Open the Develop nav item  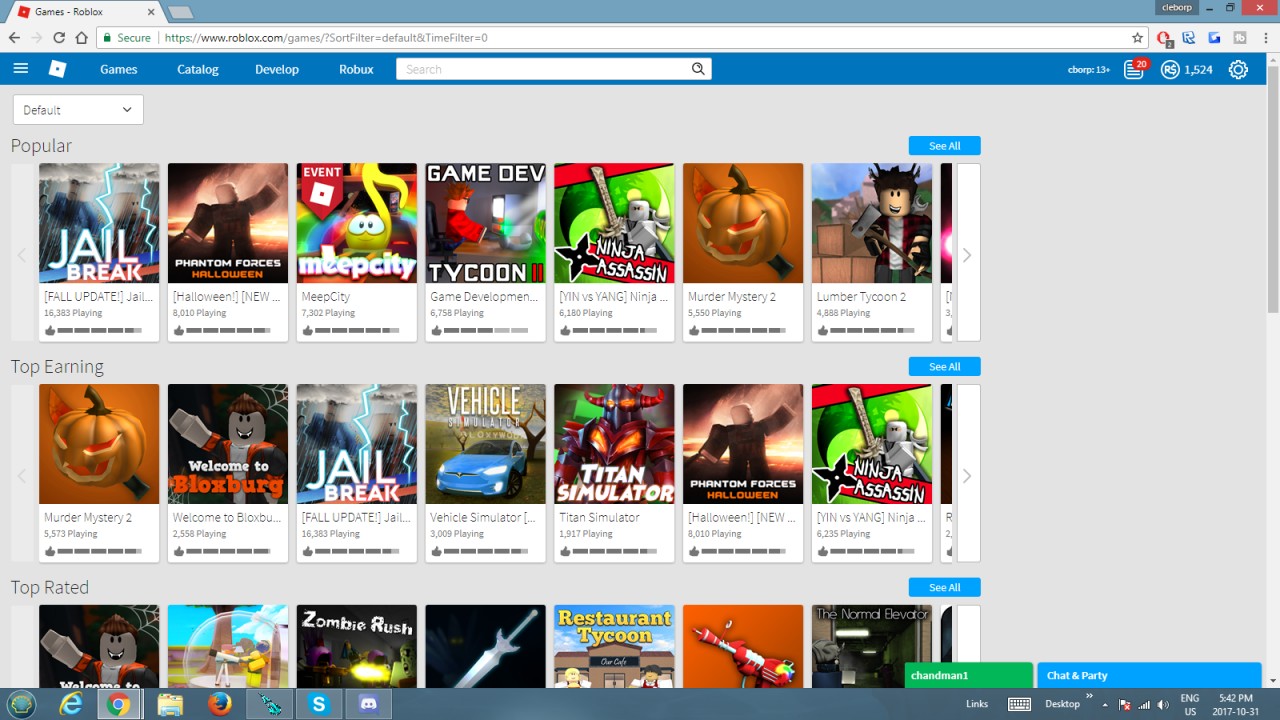(277, 69)
